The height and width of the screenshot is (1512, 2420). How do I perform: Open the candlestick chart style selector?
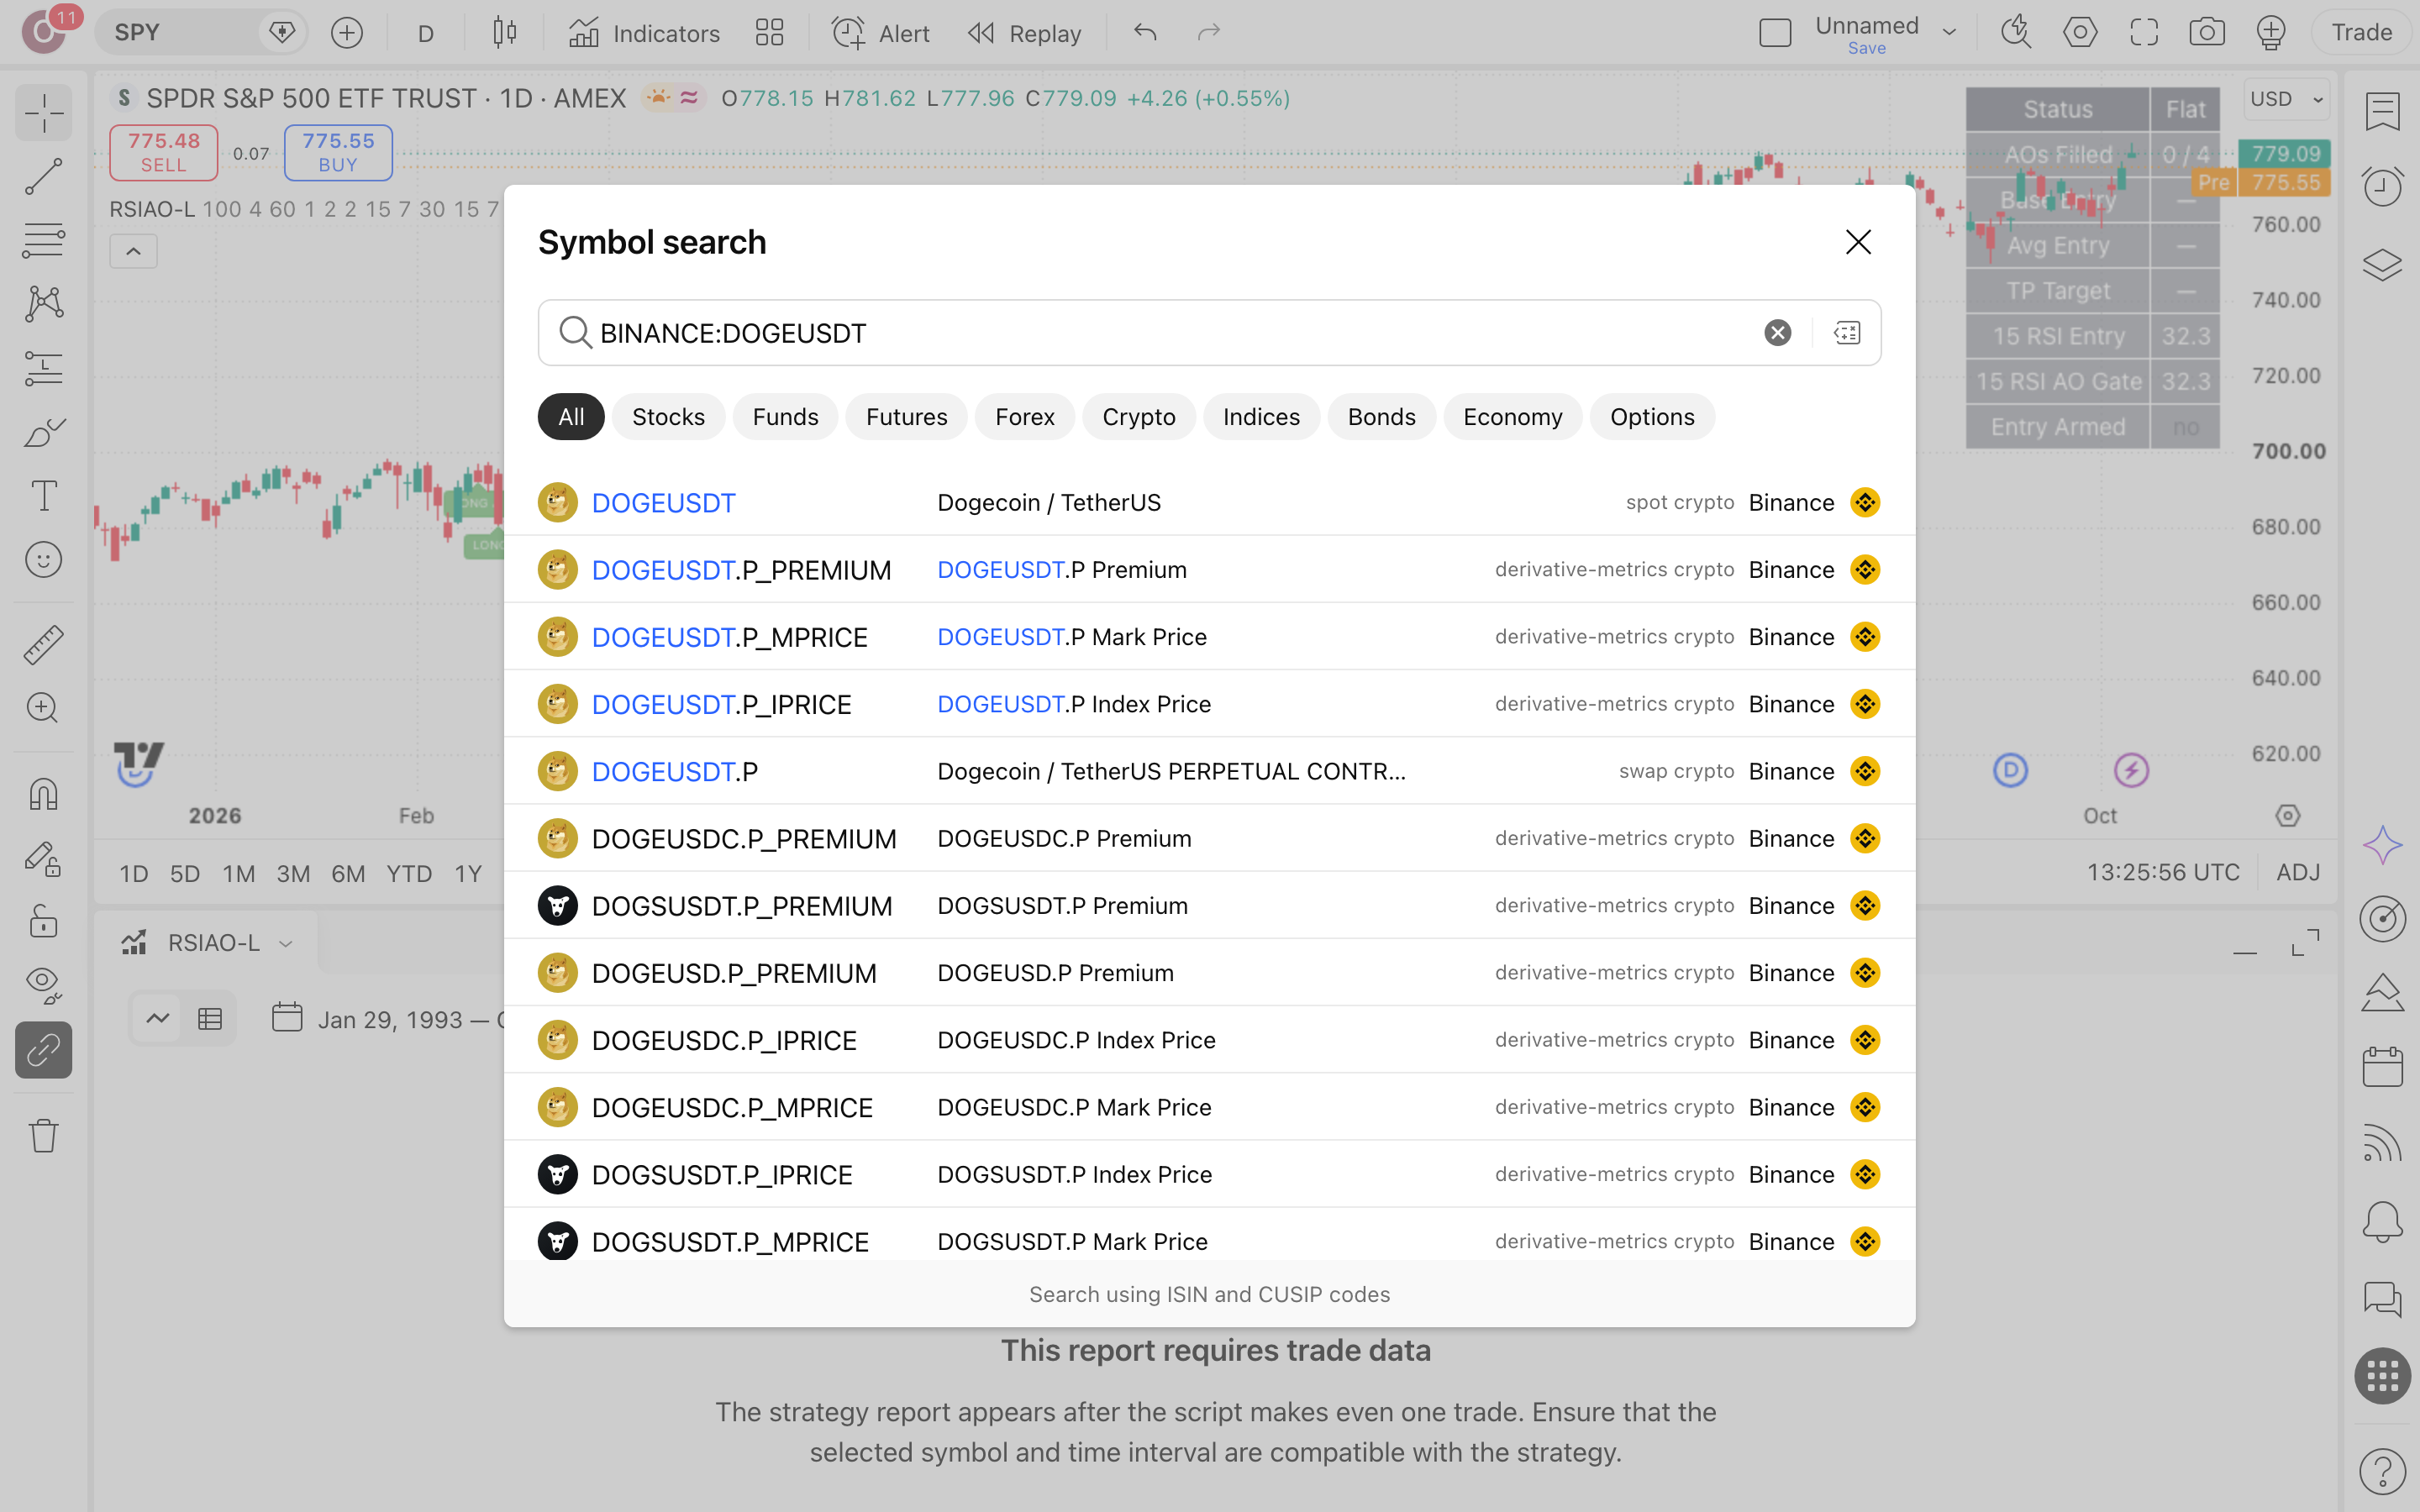click(x=505, y=33)
